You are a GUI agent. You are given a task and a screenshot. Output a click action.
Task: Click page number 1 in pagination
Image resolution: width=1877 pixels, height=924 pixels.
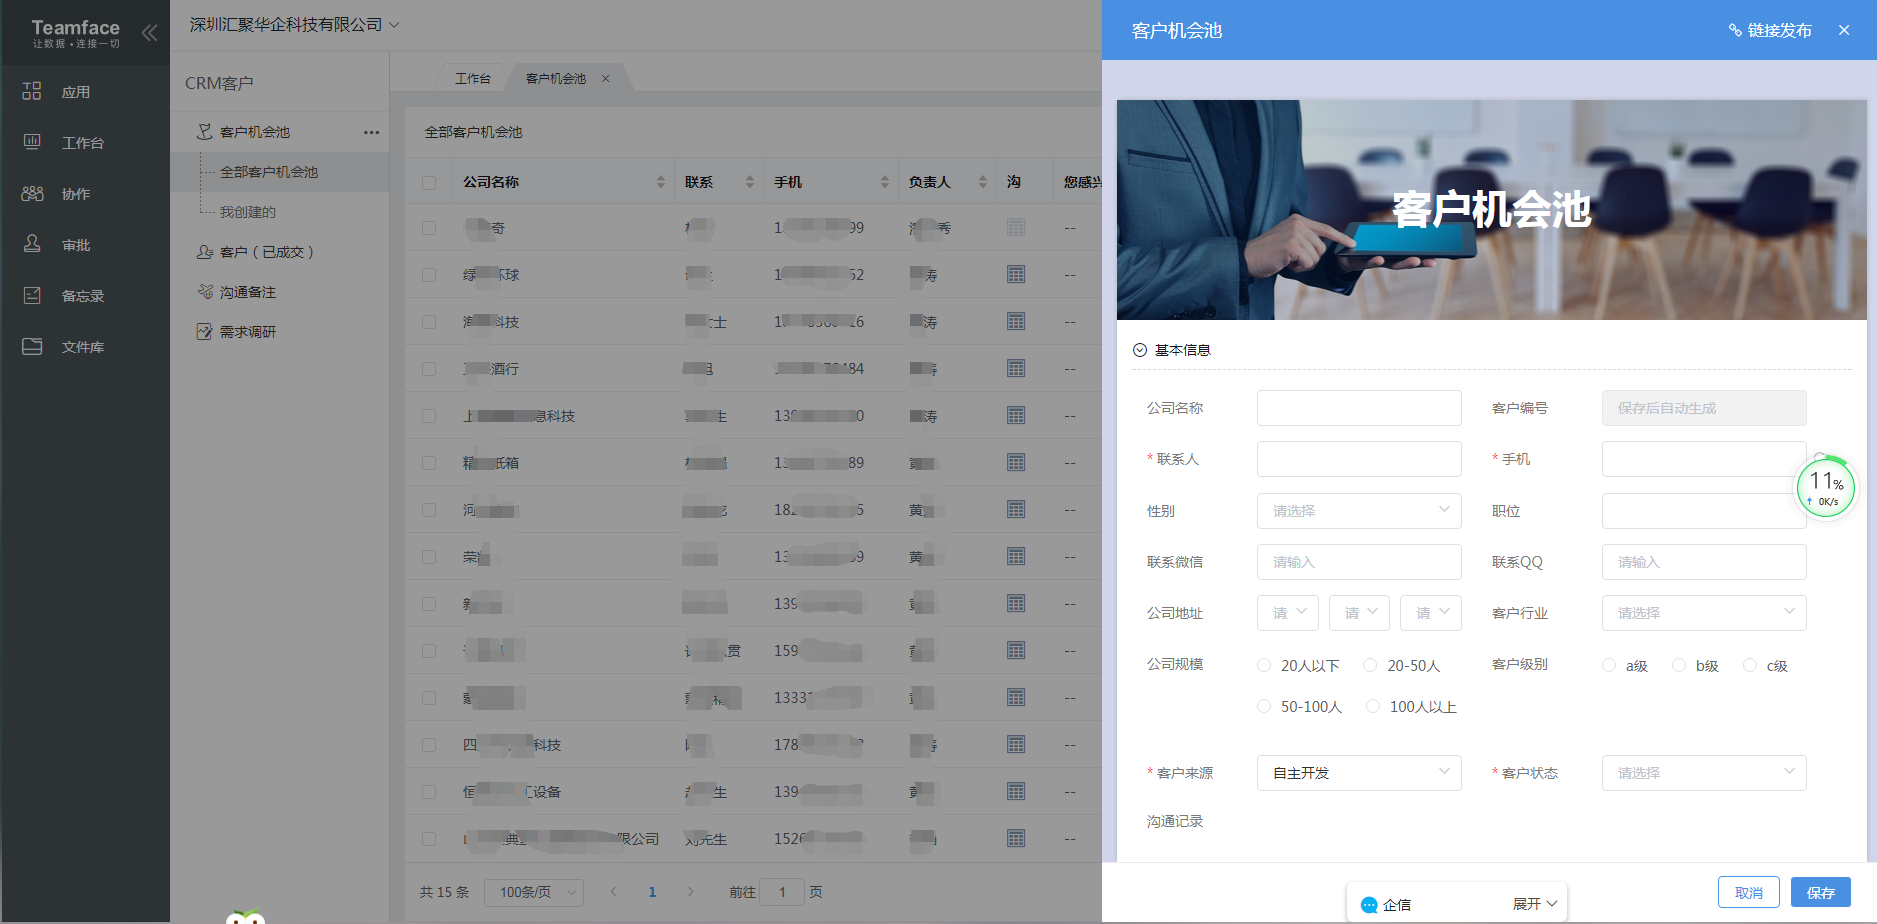652,892
